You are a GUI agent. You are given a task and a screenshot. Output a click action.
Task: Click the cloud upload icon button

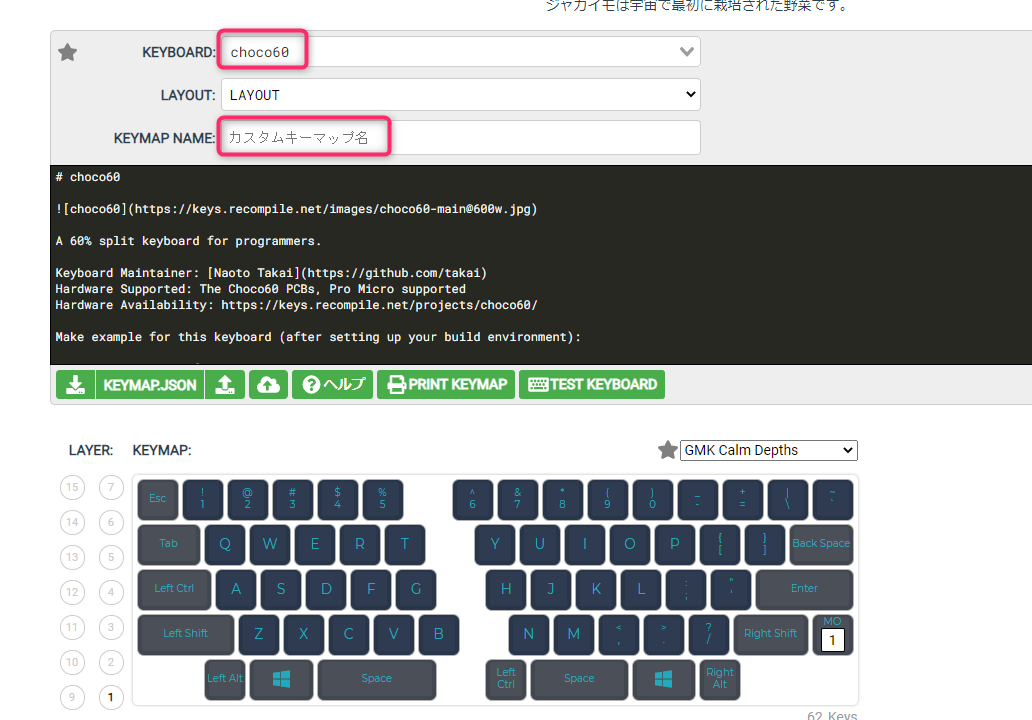[268, 385]
